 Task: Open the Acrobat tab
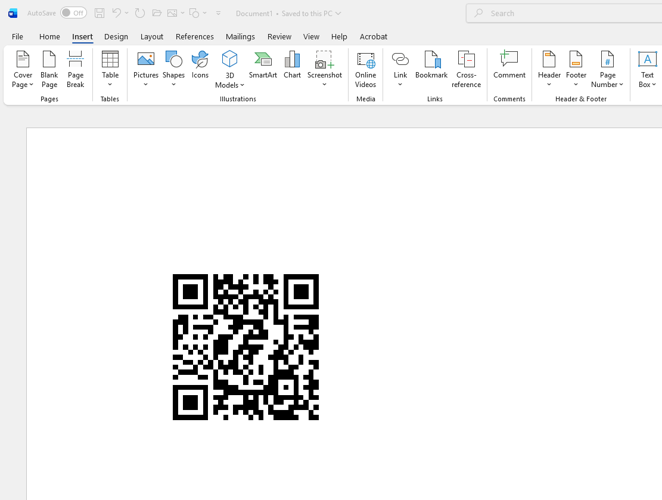373,37
